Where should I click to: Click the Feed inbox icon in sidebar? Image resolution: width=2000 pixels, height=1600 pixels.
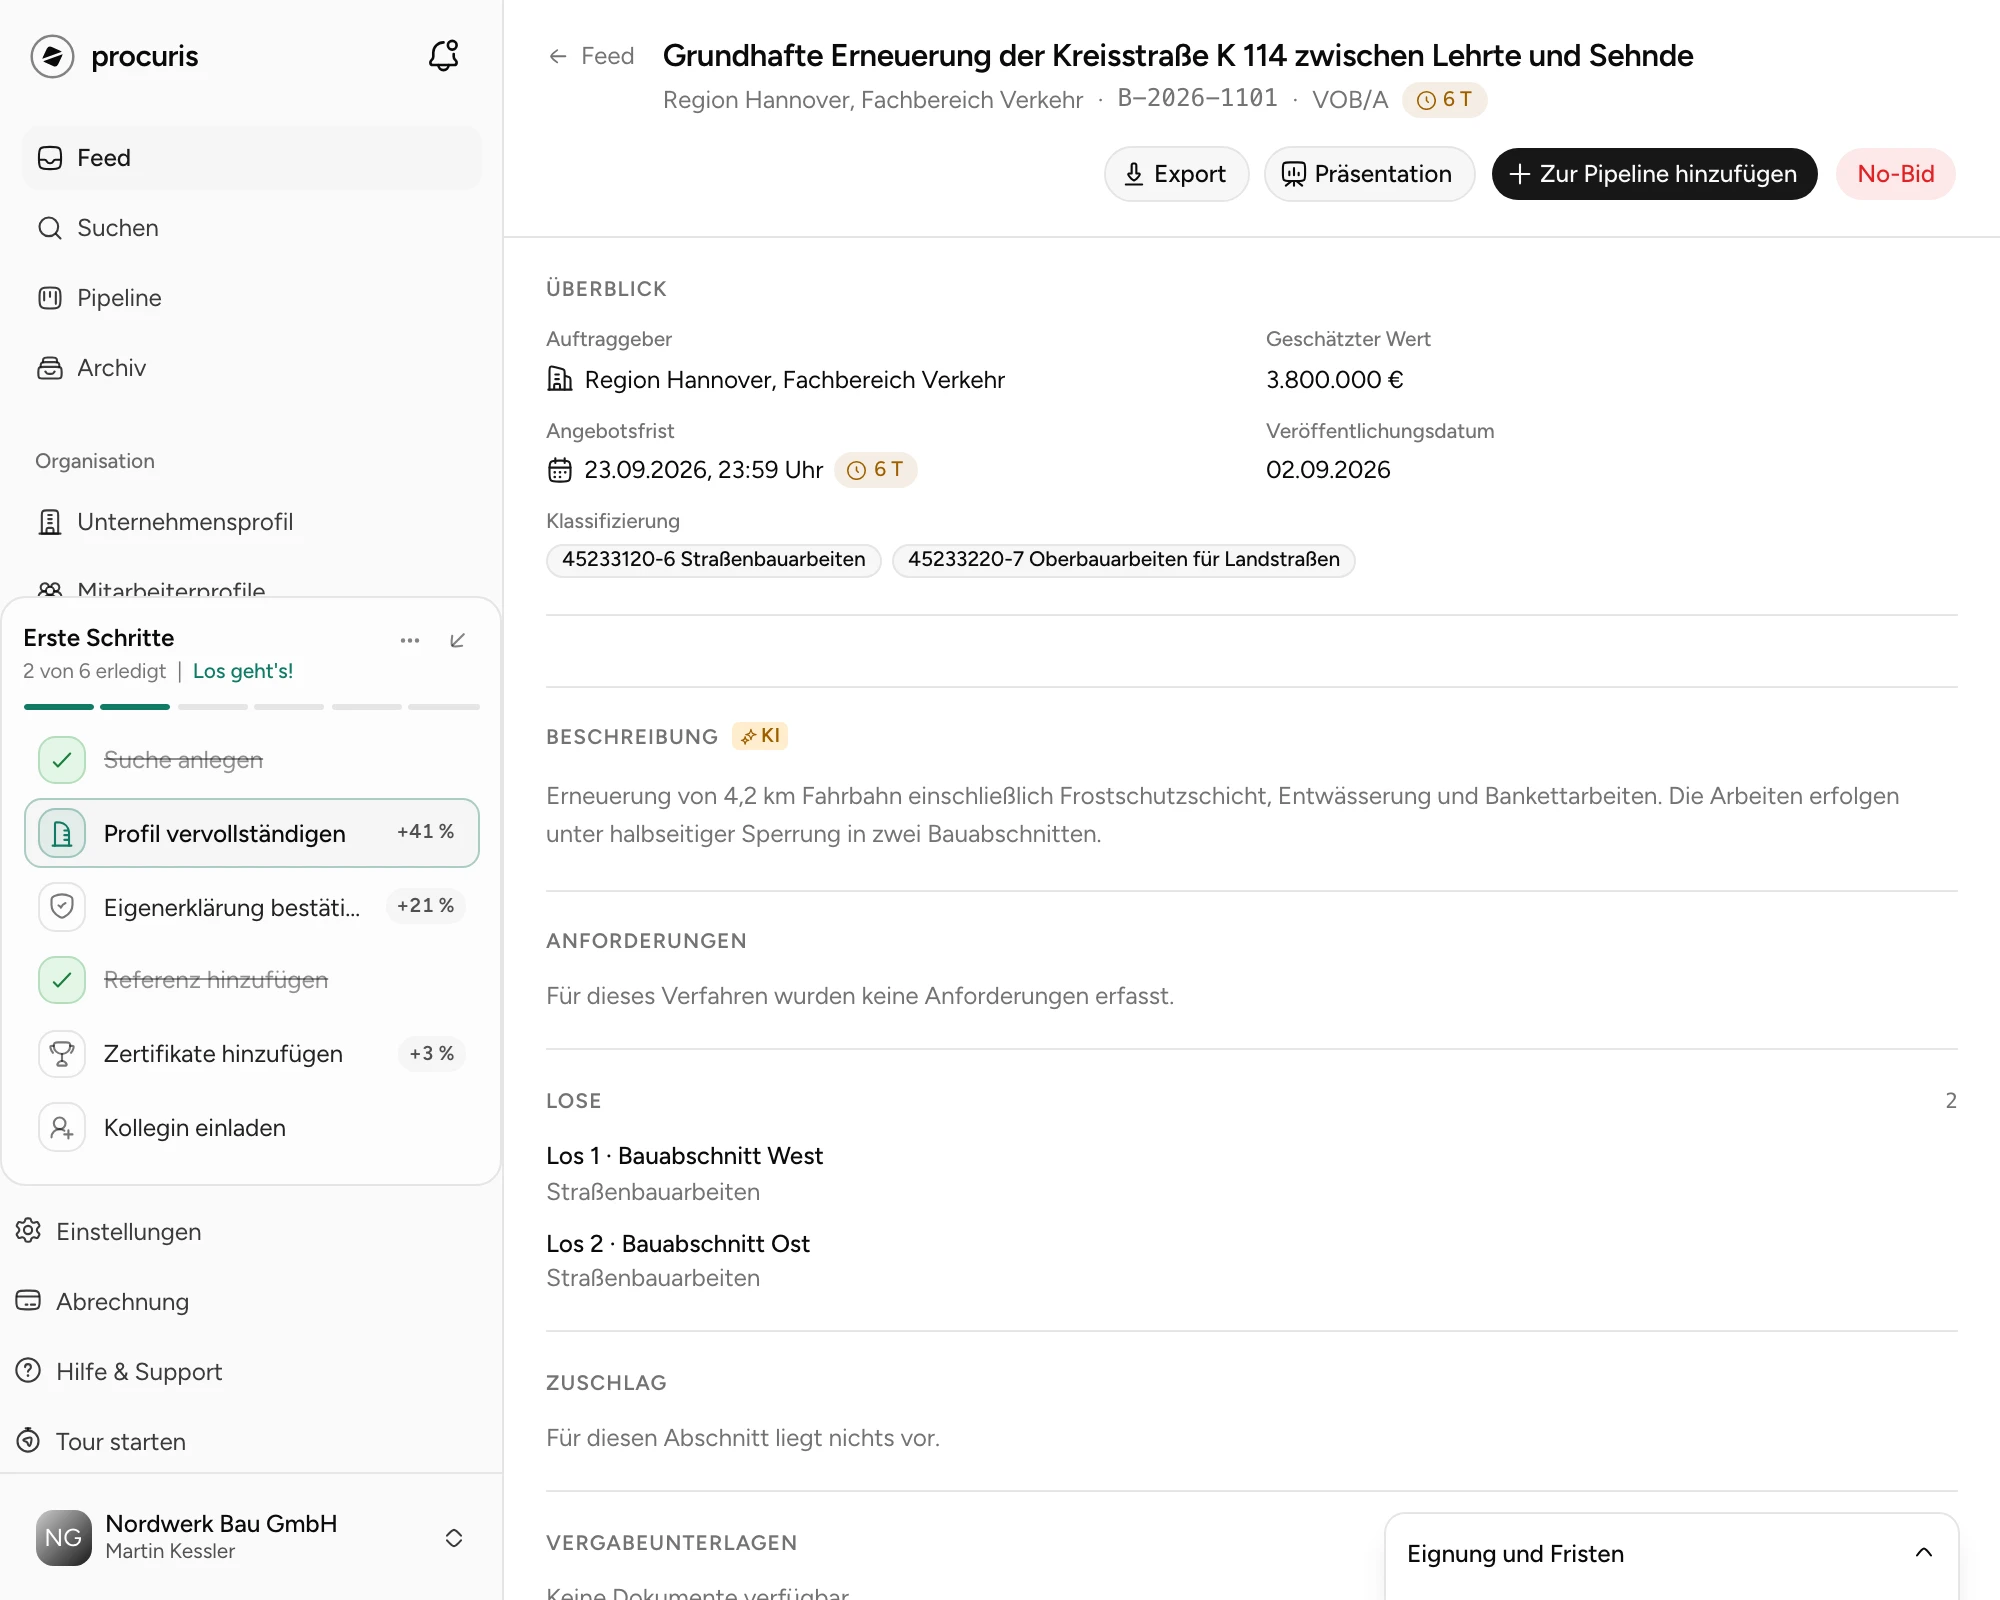click(50, 158)
